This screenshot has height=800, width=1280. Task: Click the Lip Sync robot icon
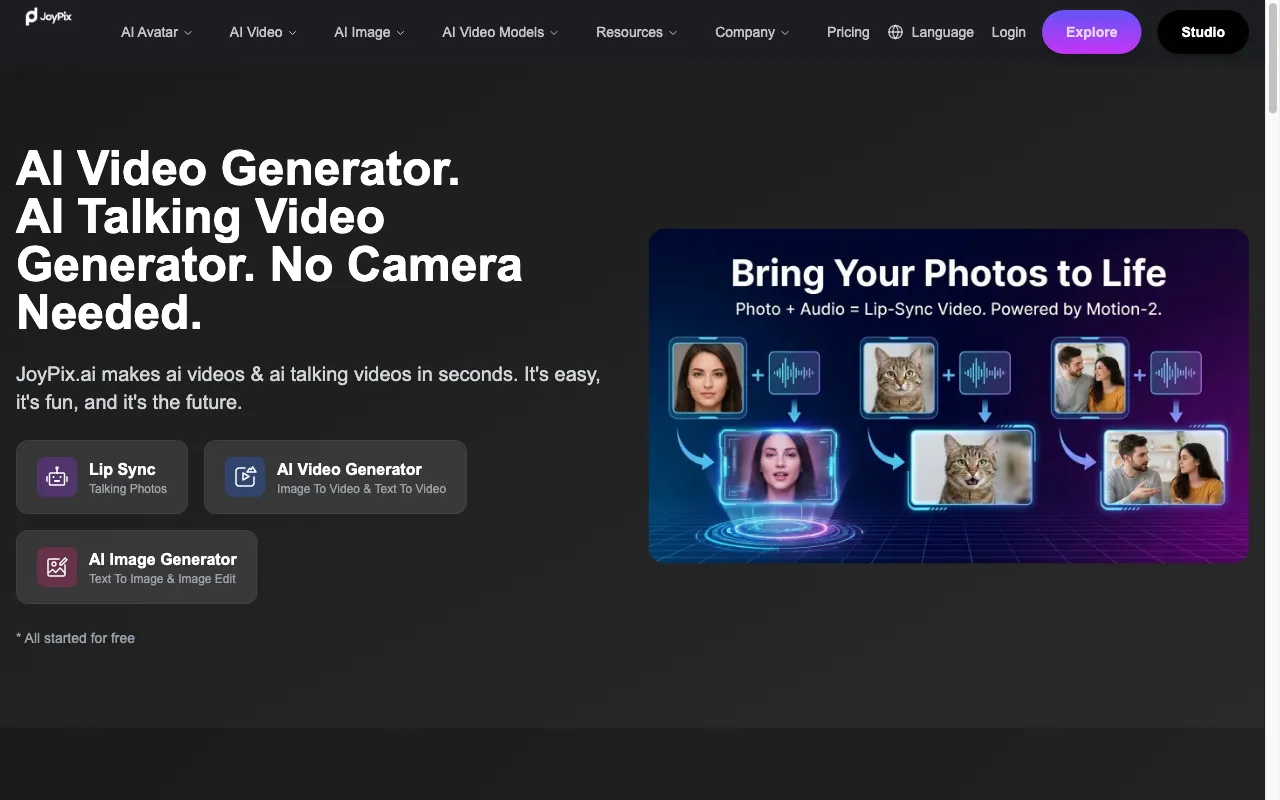[57, 477]
